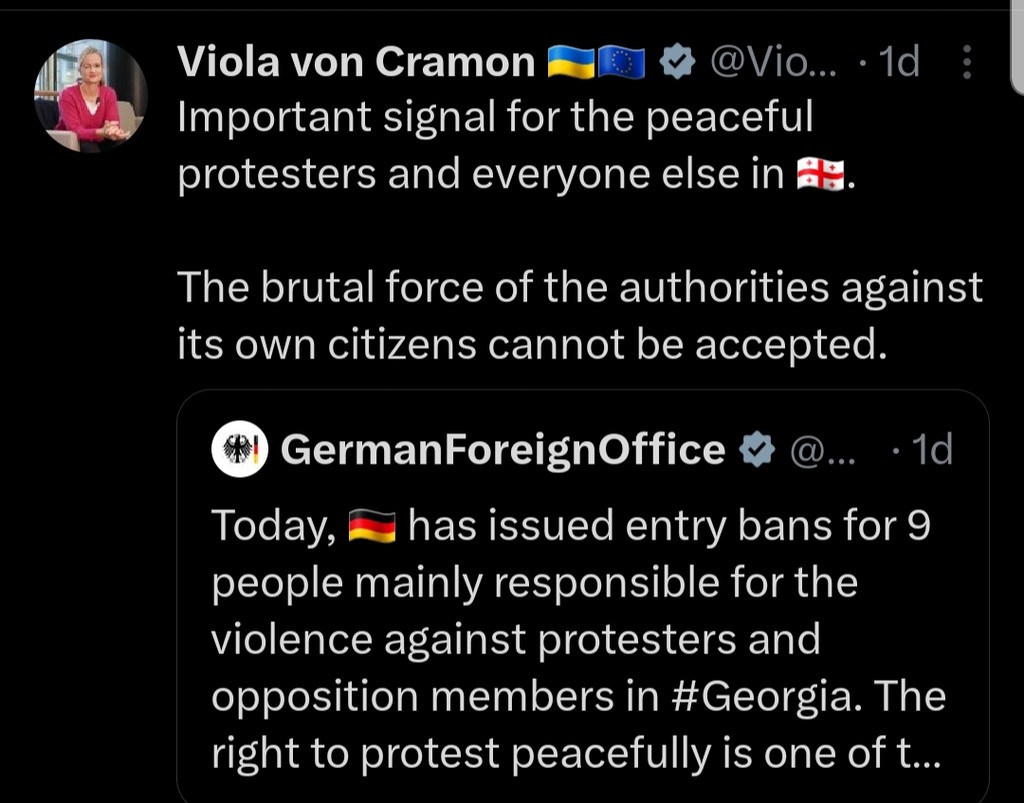Click the main tweet's 1d timestamp

coord(897,63)
